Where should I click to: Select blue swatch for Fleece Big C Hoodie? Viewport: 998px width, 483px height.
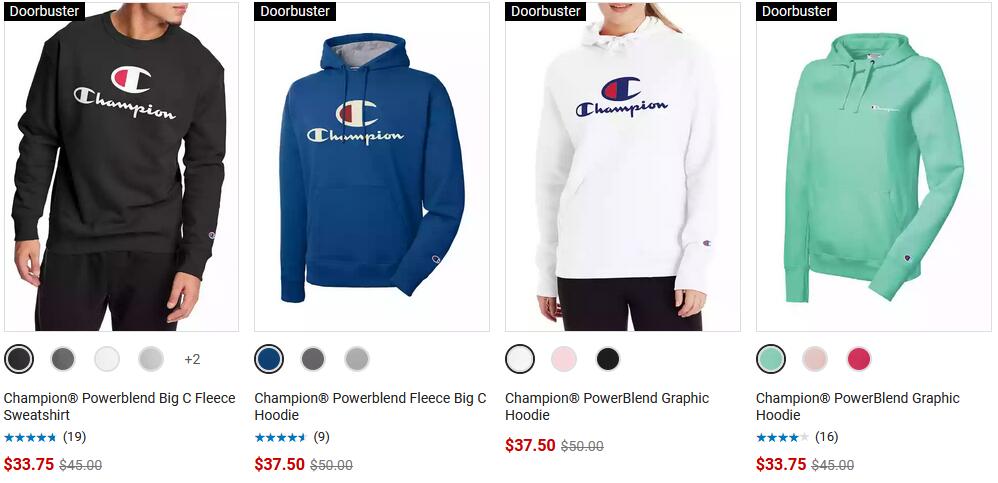coord(269,359)
